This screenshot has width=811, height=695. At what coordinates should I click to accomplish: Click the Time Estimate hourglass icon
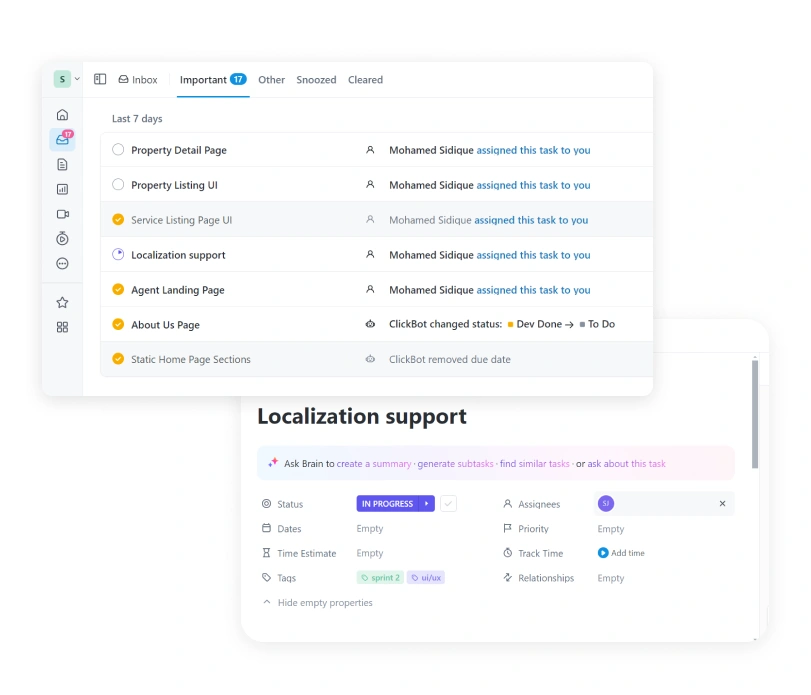(x=266, y=553)
